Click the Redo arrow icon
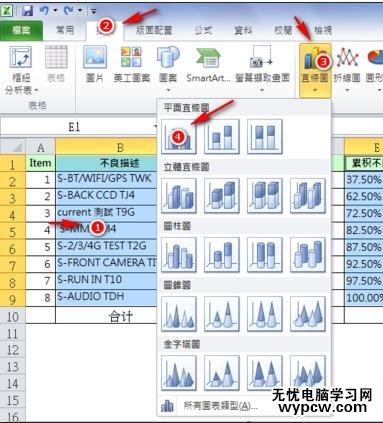 point(68,10)
